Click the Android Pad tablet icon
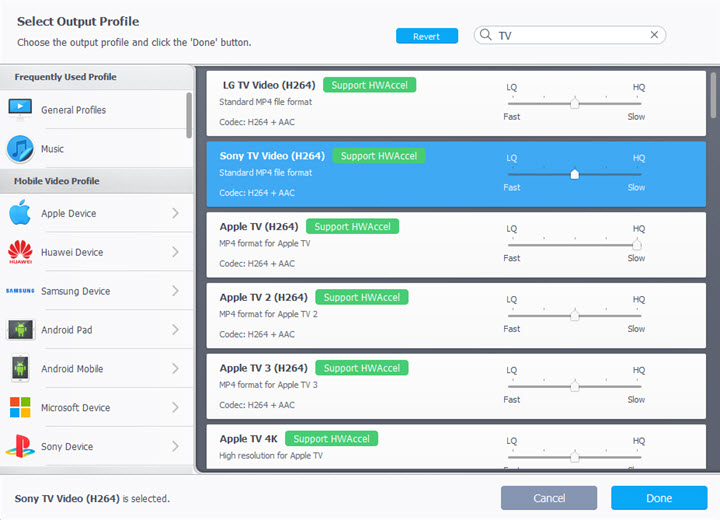This screenshot has height=520, width=720. (20, 329)
